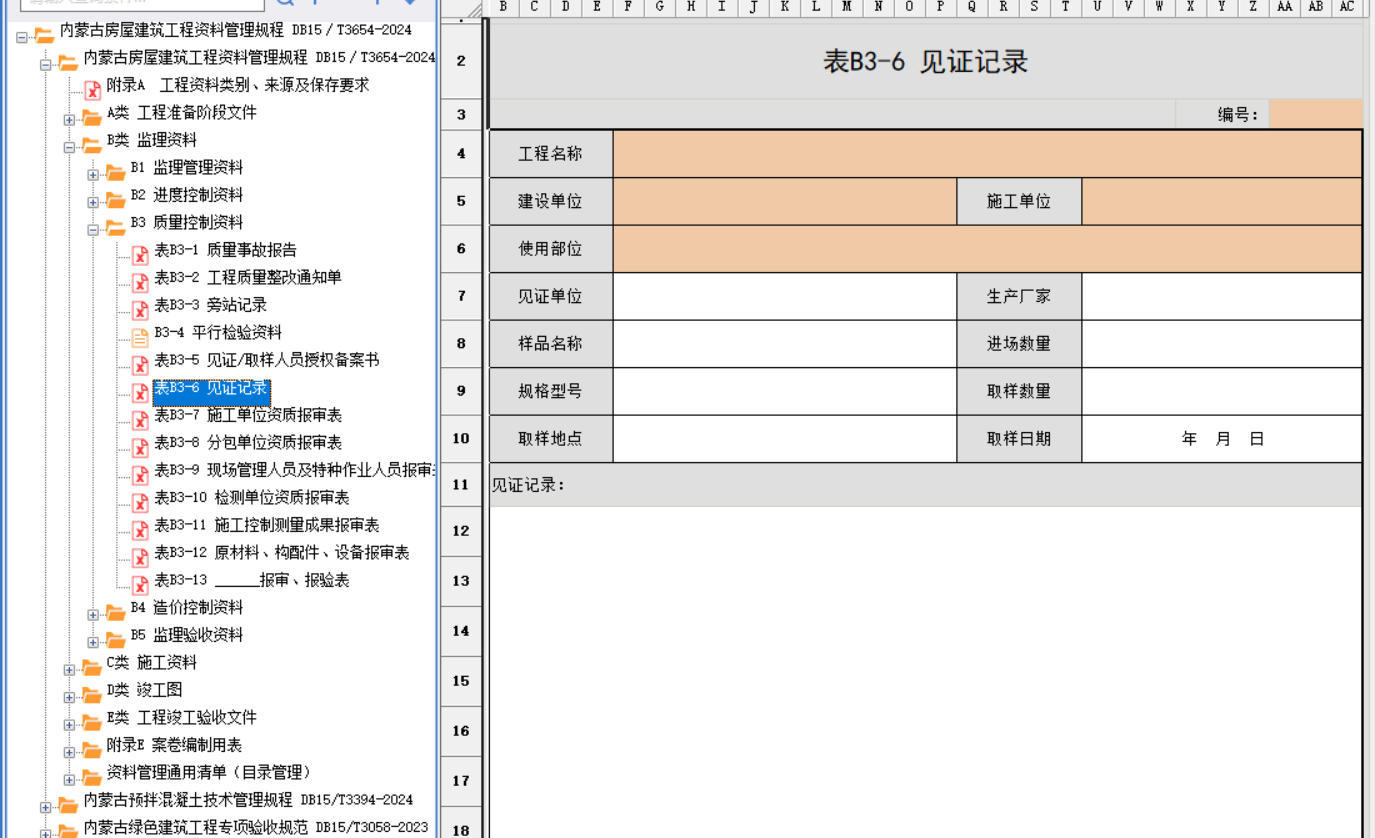Image resolution: width=1375 pixels, height=838 pixels.
Task: Click the 编号 orange input cell
Action: point(1315,114)
